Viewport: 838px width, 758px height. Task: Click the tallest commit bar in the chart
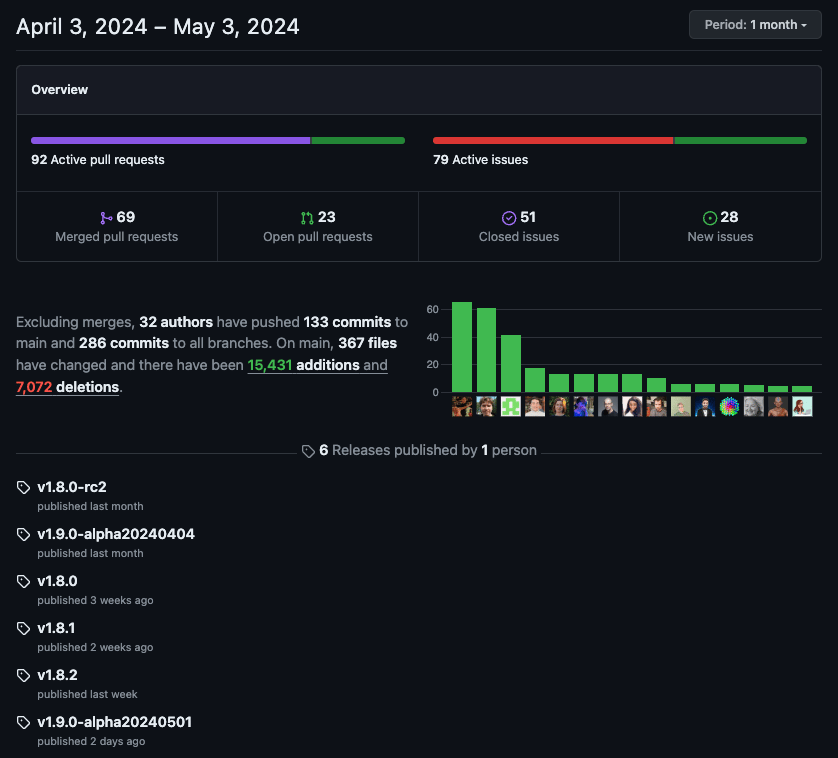462,347
